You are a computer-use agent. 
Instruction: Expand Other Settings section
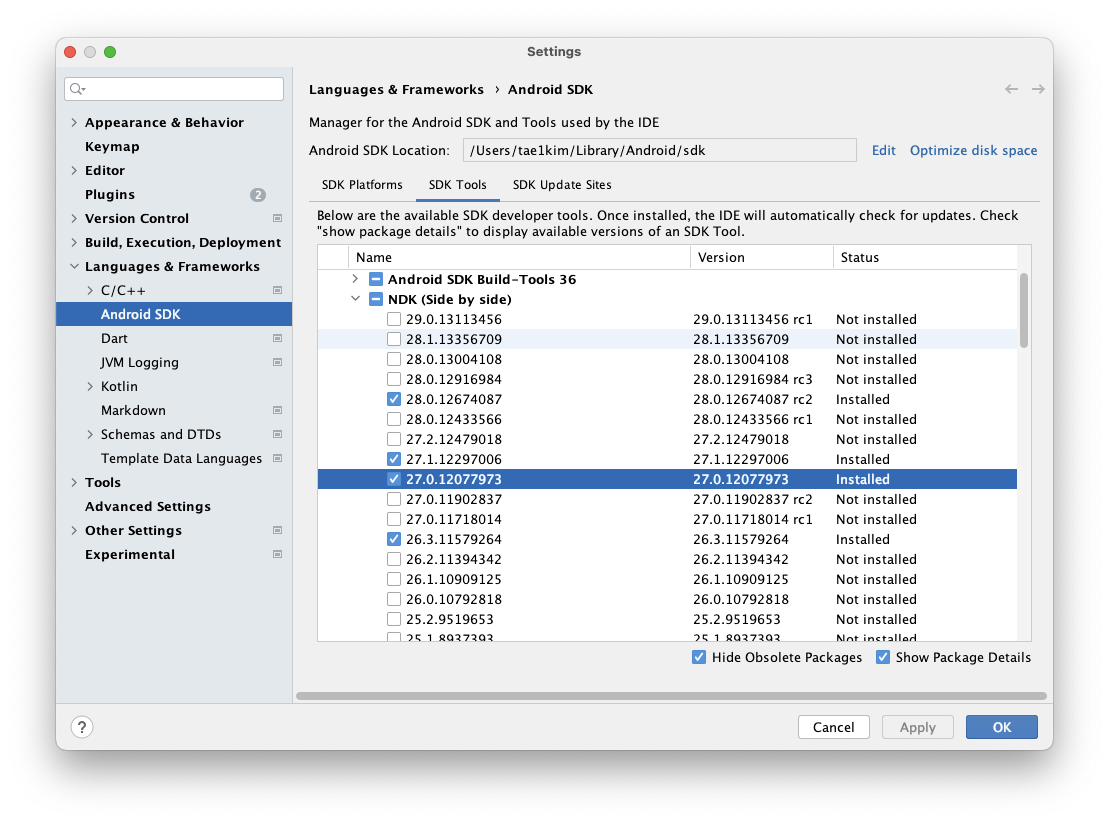pos(74,531)
